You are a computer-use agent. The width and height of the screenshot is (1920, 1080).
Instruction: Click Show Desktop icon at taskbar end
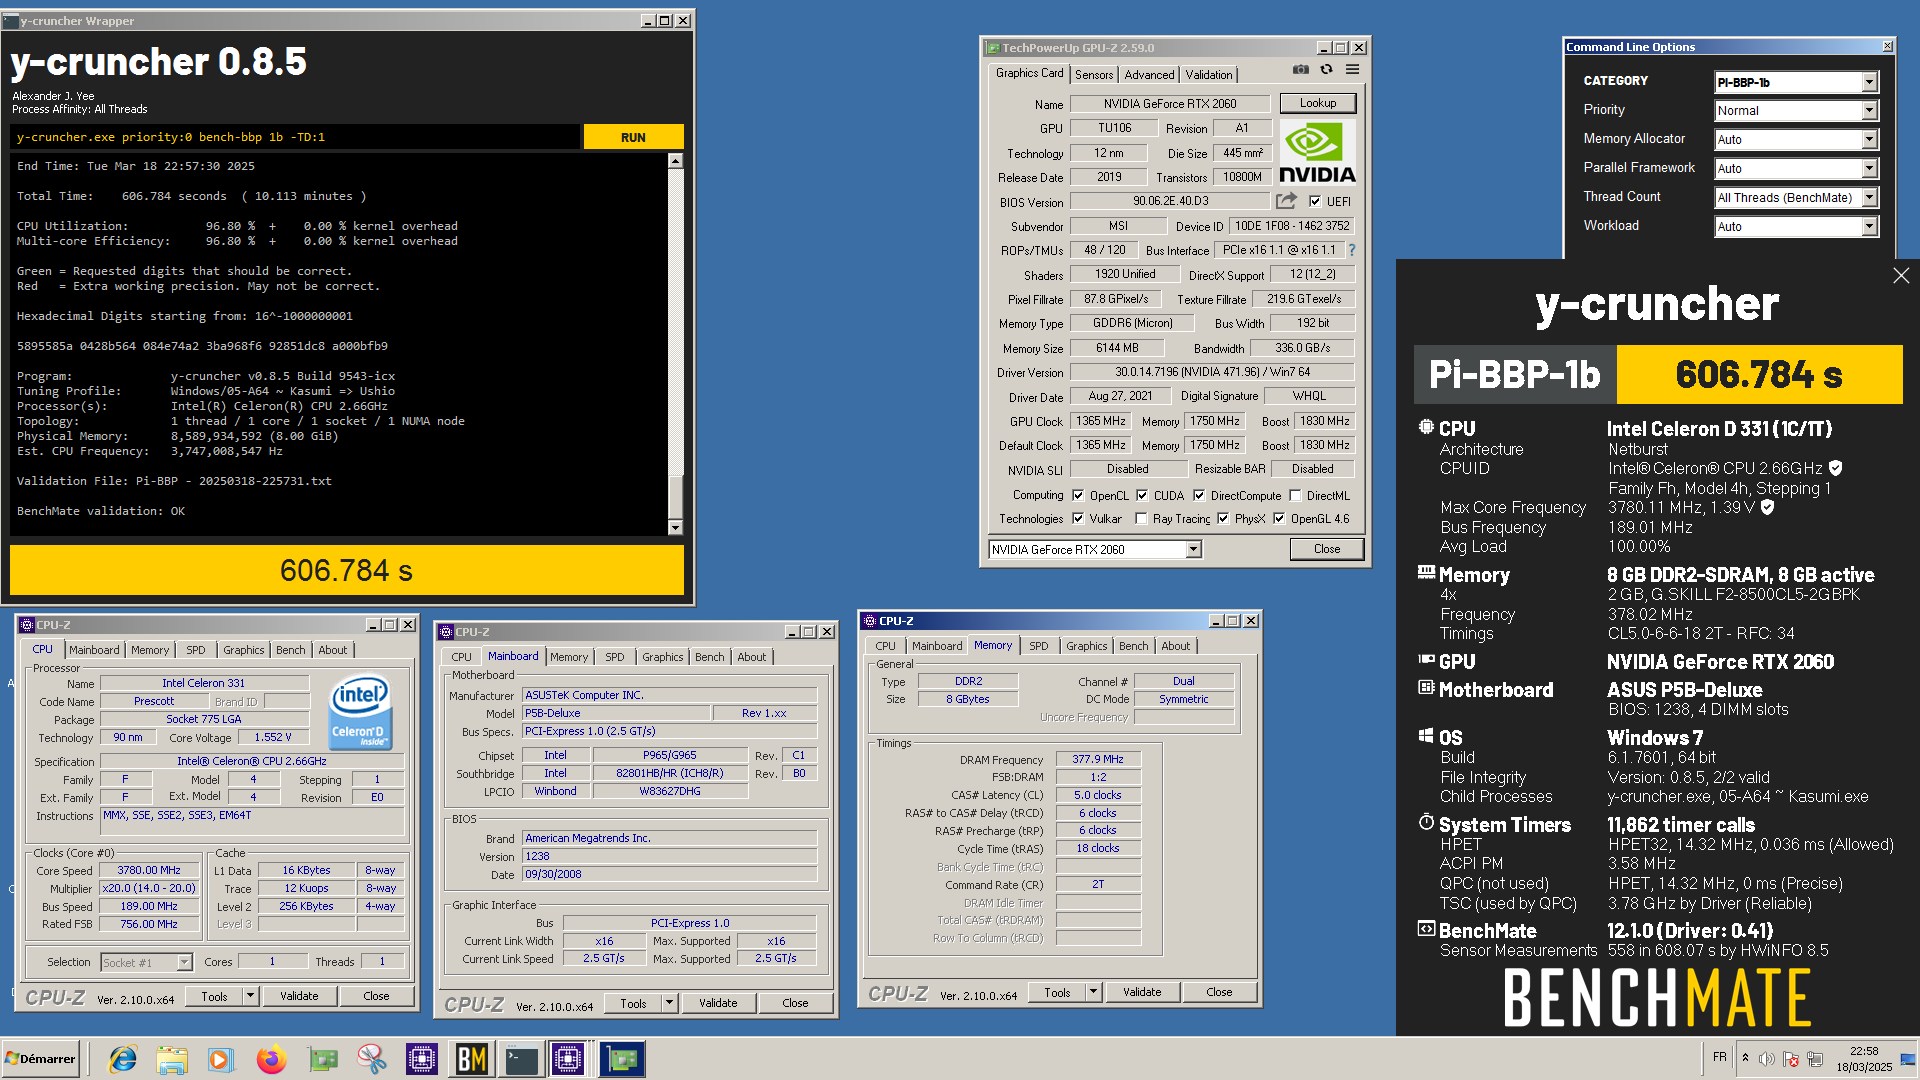(1908, 1059)
